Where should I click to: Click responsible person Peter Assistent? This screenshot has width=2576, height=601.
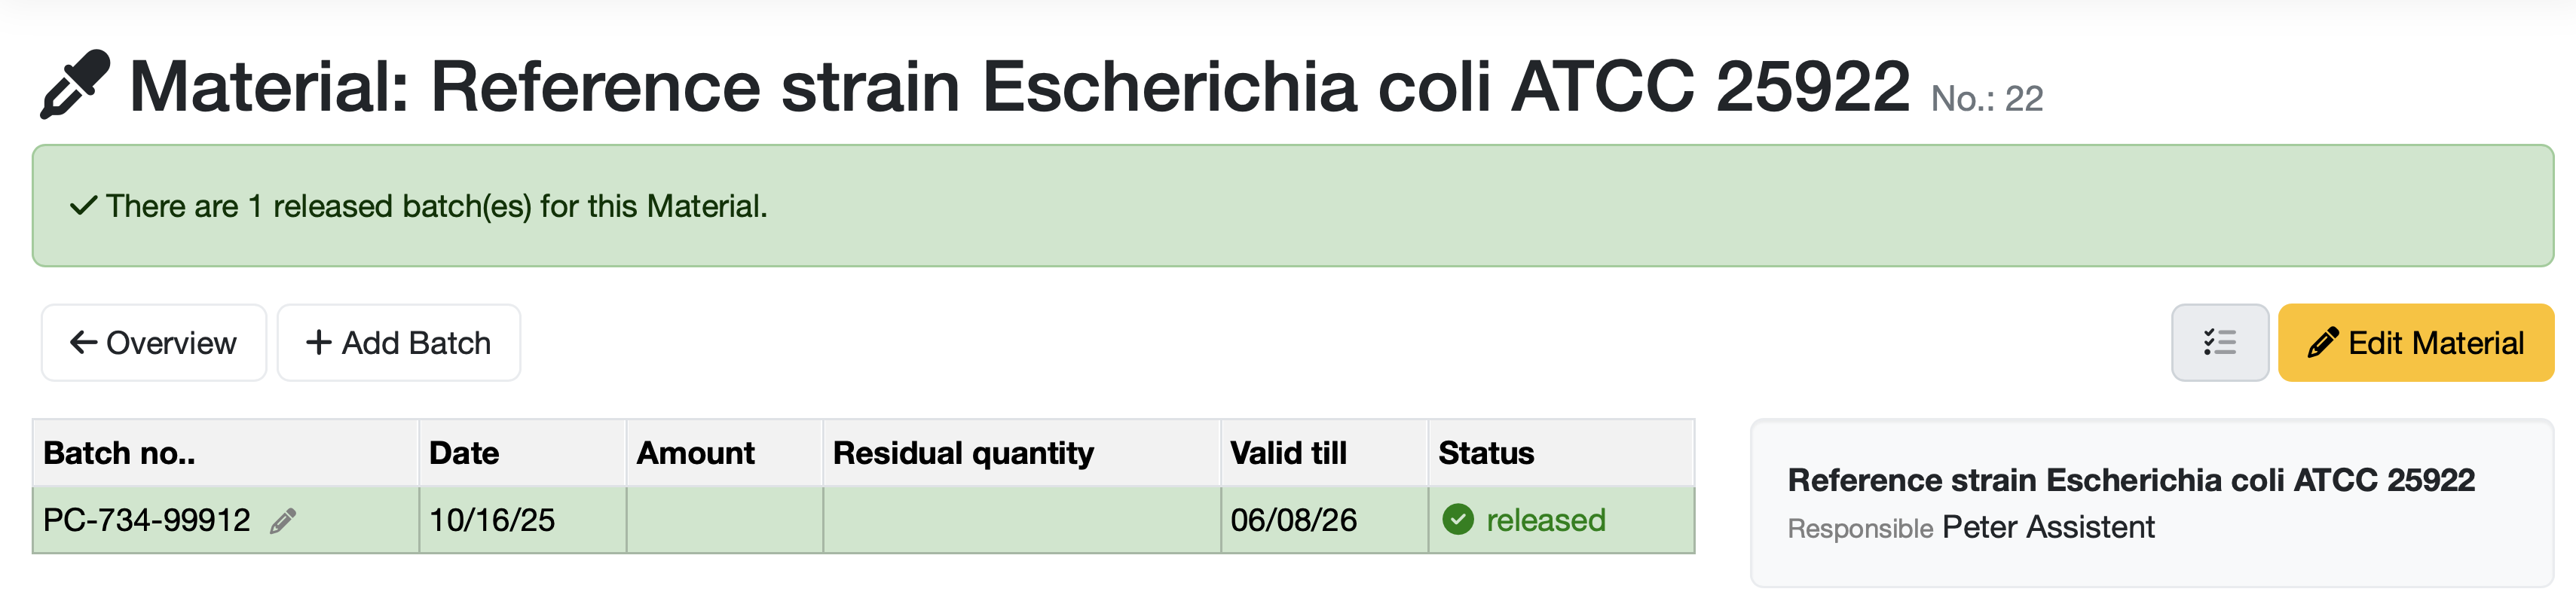pyautogui.click(x=2047, y=527)
